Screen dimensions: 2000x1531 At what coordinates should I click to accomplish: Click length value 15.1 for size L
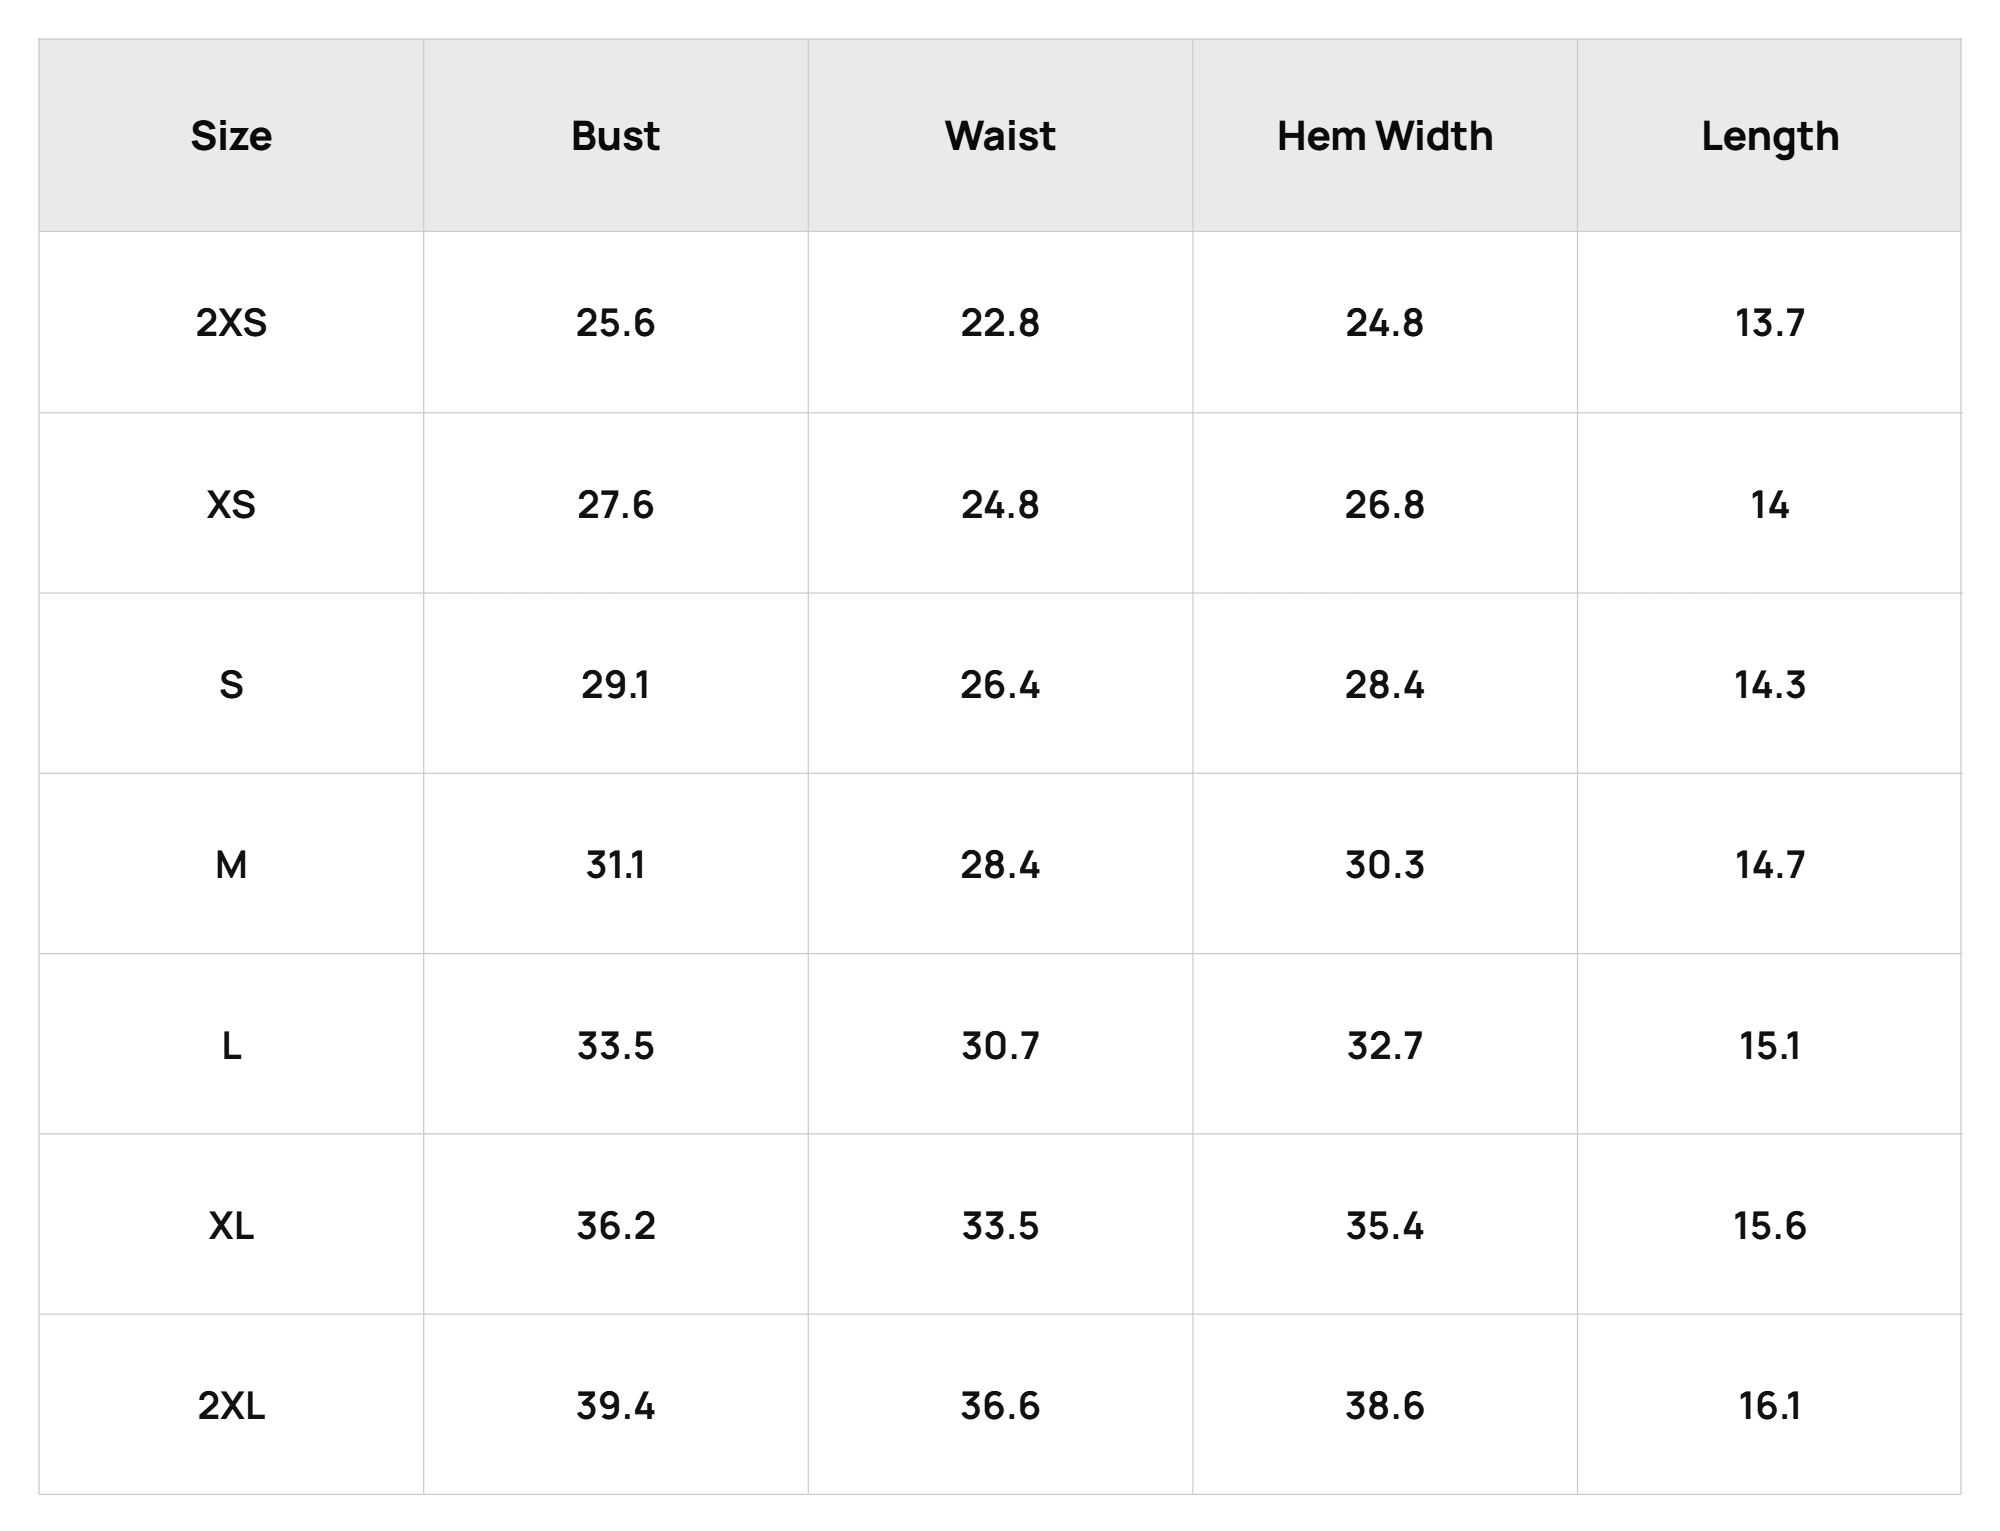tap(1770, 1046)
